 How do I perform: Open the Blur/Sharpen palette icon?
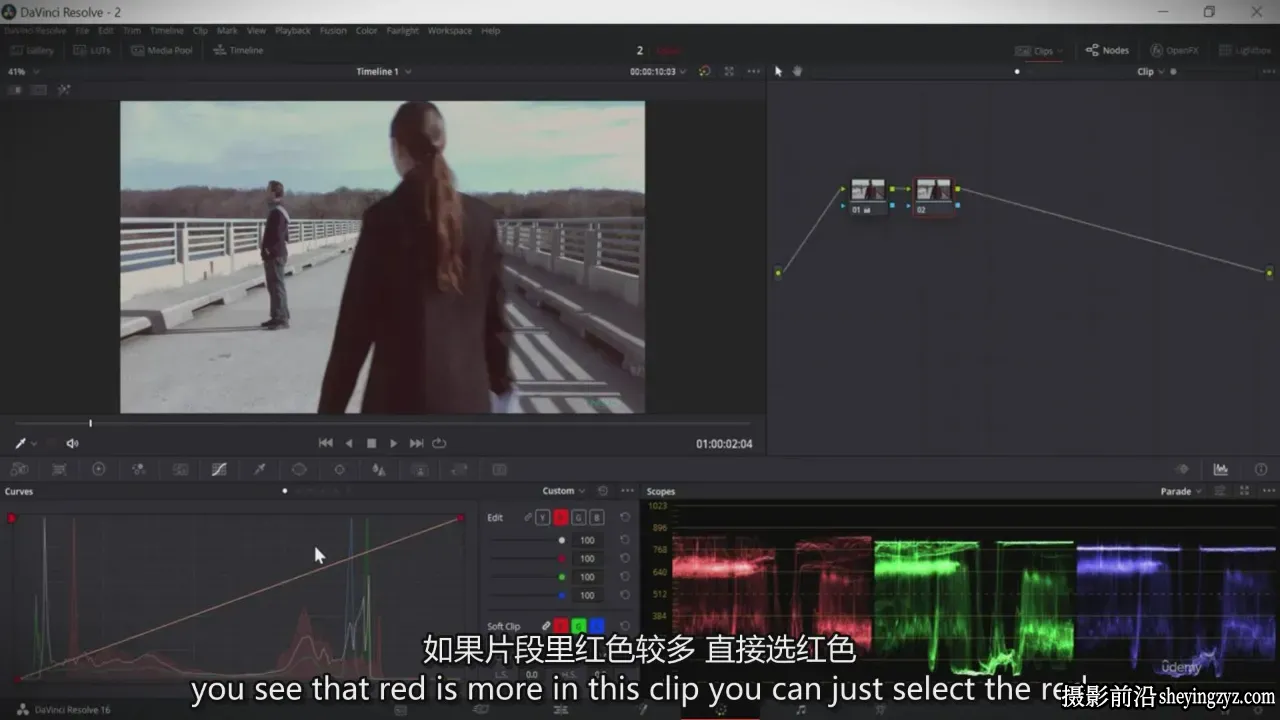379,469
